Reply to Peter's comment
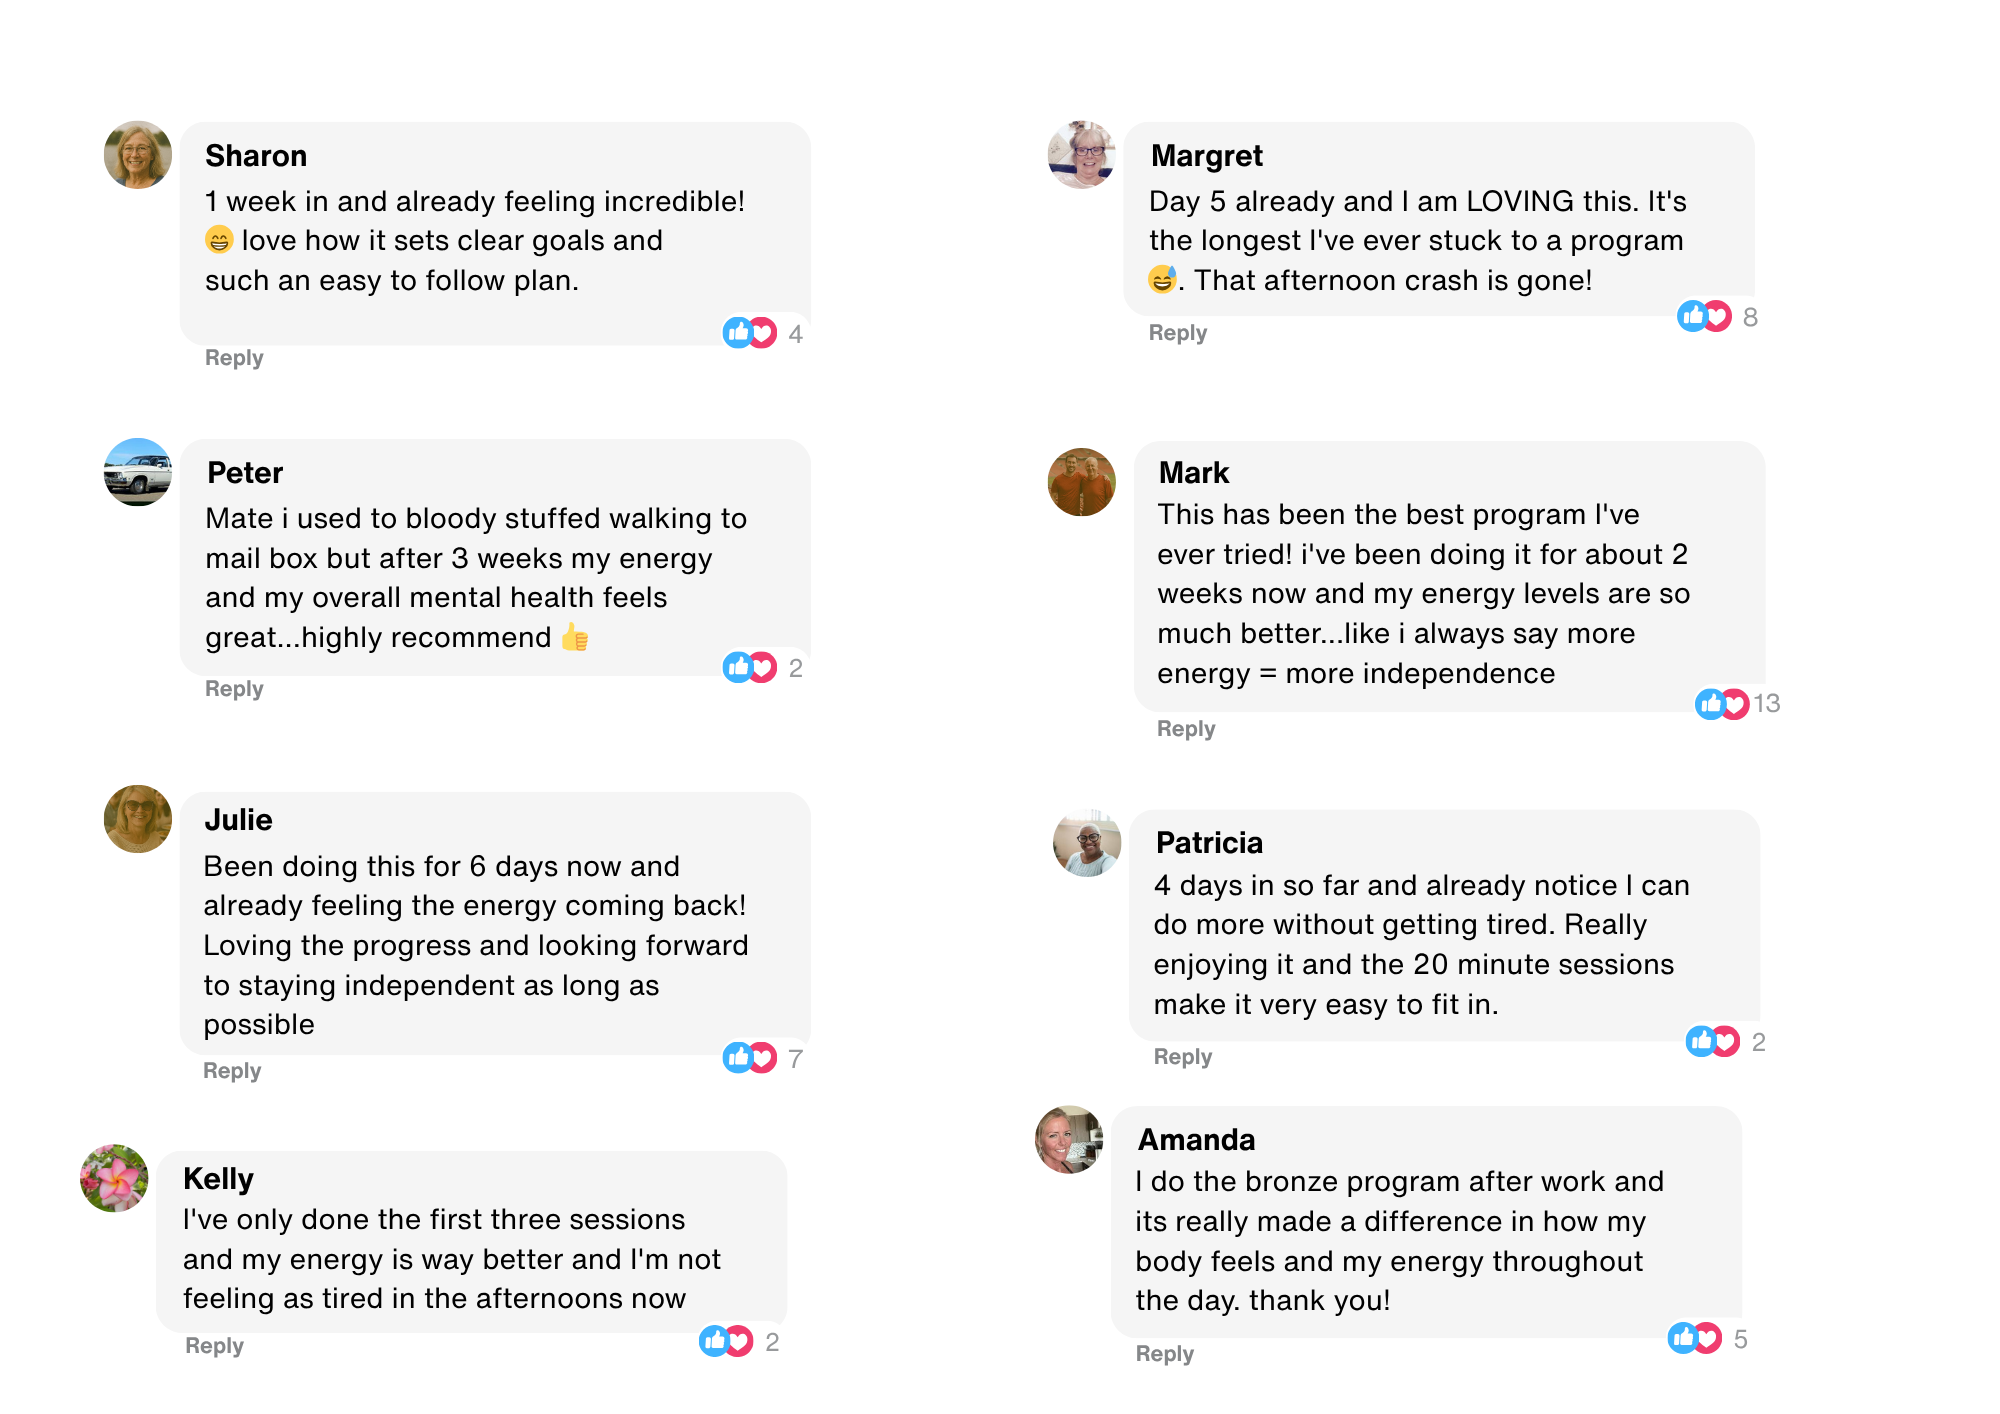Image resolution: width=2000 pixels, height=1414 pixels. [x=234, y=689]
